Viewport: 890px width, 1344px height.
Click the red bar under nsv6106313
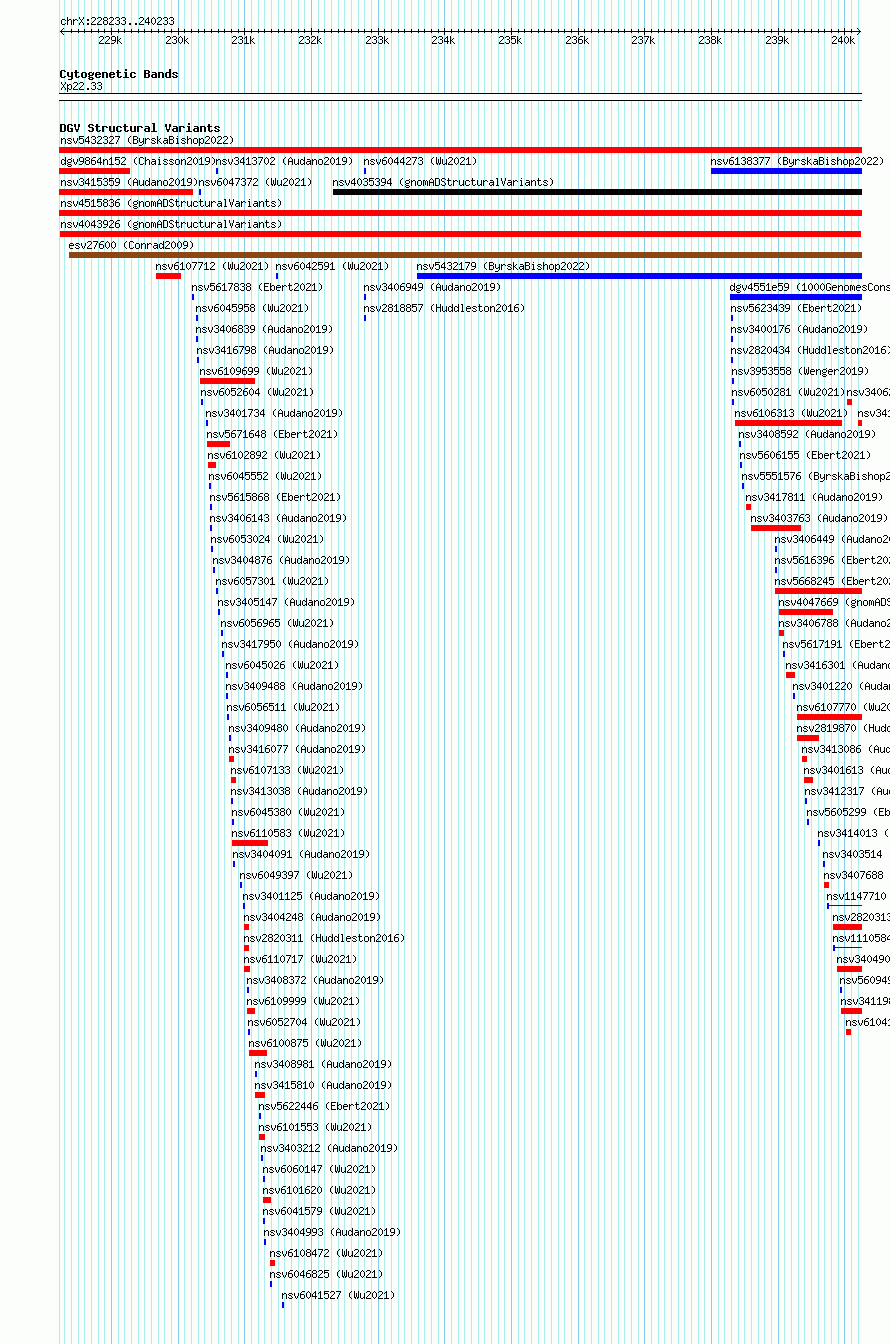tap(788, 423)
